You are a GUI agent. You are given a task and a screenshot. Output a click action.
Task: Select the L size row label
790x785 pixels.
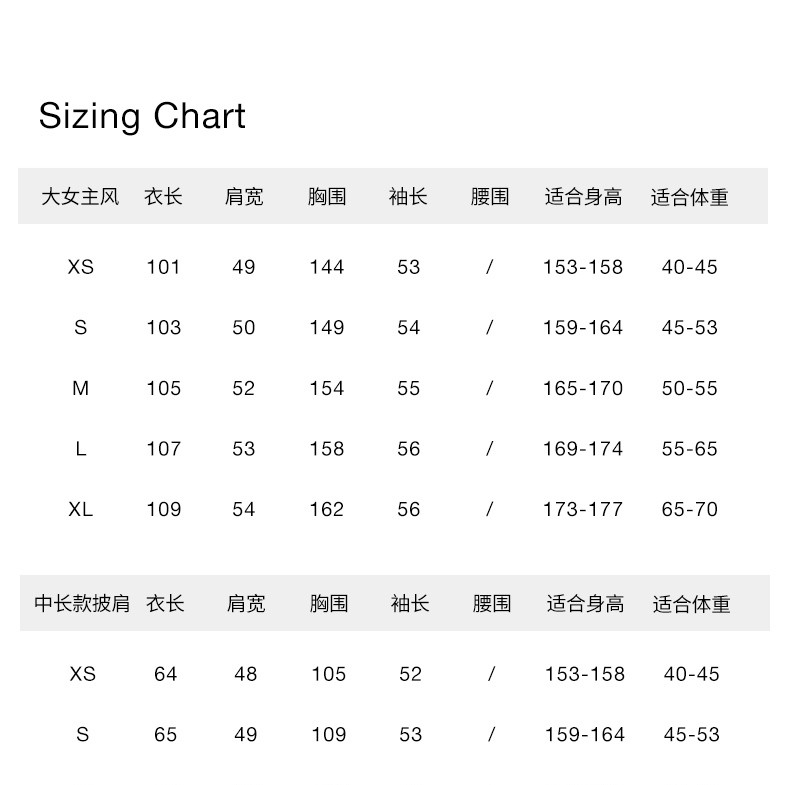pos(81,449)
